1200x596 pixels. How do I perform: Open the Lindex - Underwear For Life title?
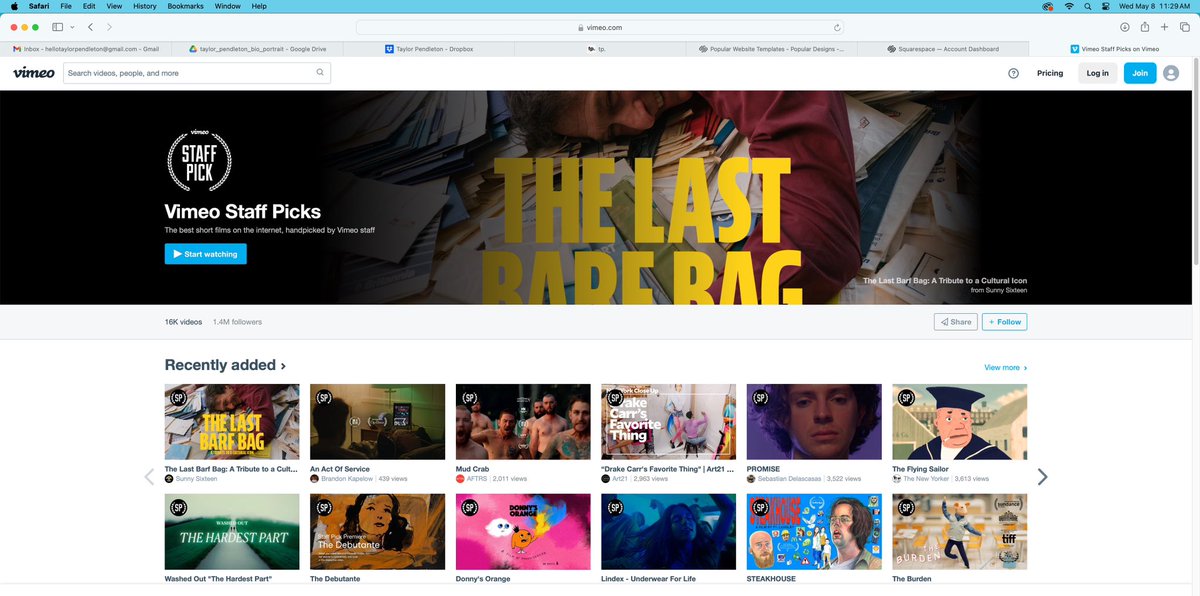648,579
